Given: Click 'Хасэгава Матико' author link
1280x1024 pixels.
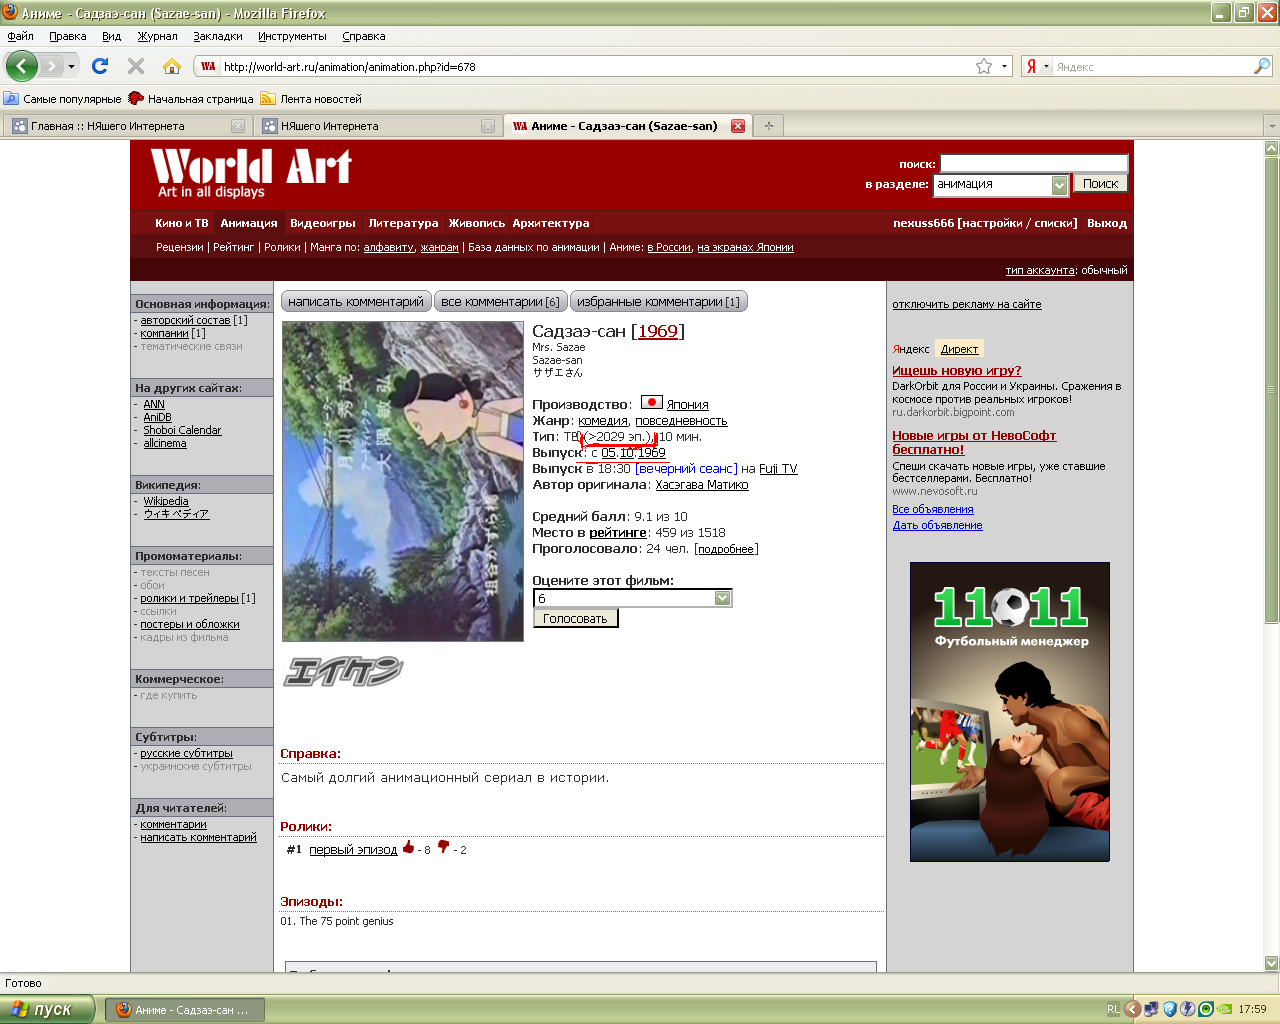Looking at the screenshot, I should tap(702, 485).
